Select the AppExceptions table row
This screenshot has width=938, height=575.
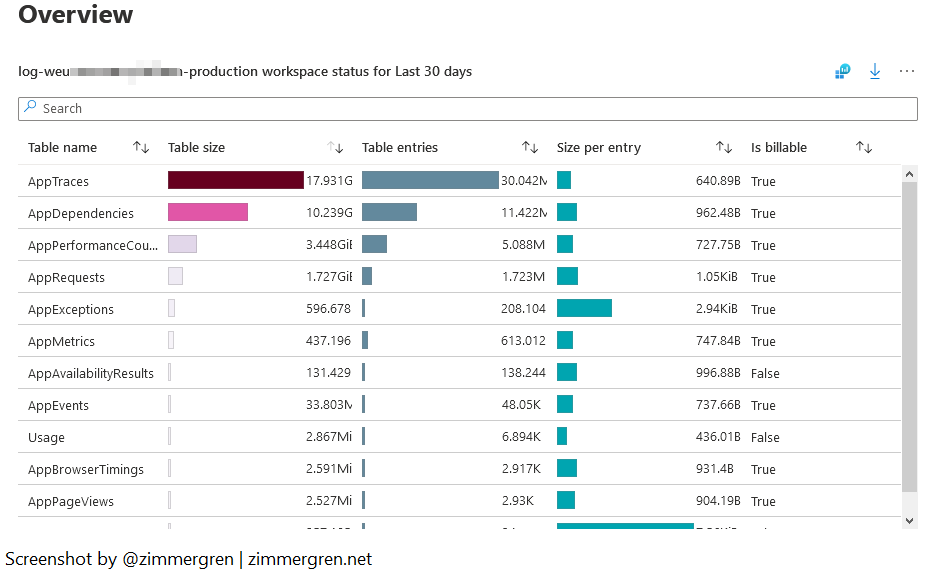point(70,310)
